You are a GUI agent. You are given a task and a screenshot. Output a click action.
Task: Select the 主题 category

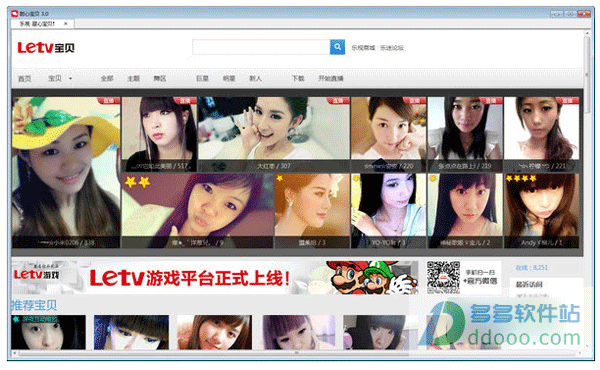(x=133, y=78)
